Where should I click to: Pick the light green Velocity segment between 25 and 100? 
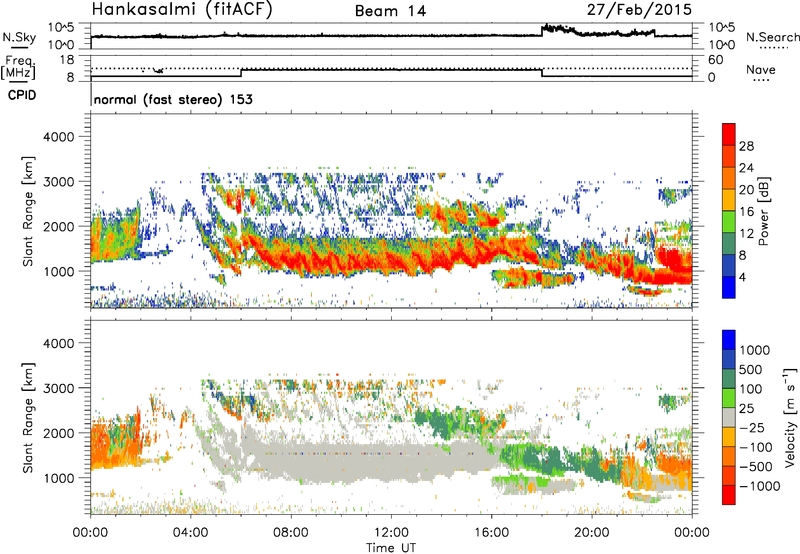(x=729, y=398)
